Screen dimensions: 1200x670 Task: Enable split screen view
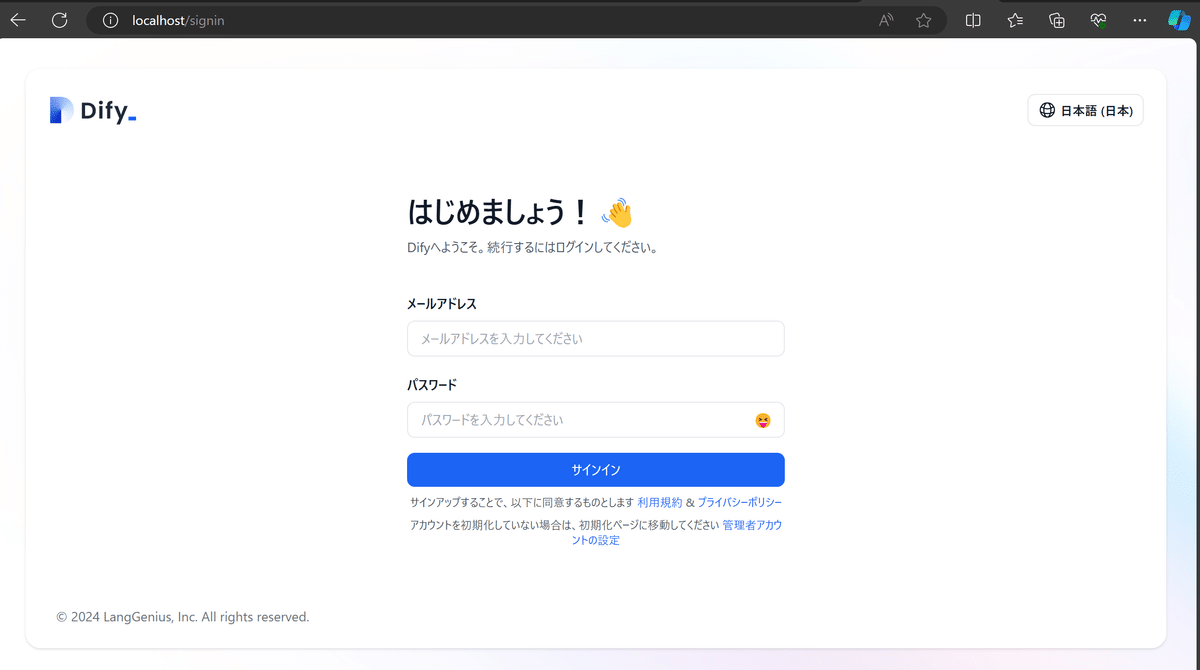click(972, 19)
